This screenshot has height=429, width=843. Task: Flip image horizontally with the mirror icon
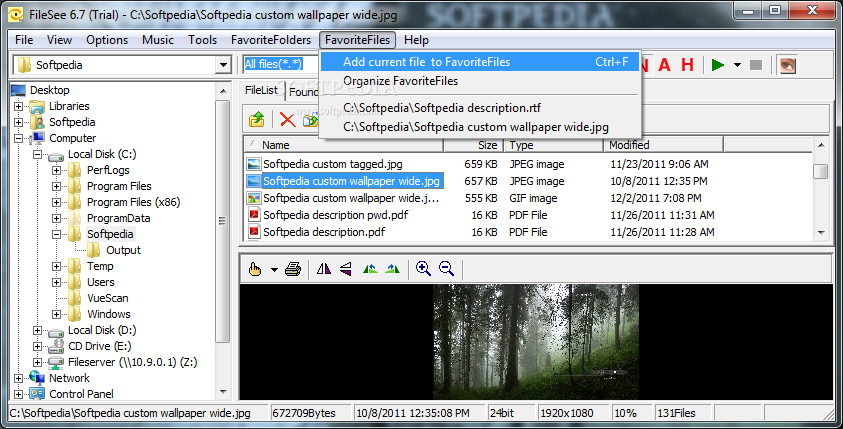point(324,269)
